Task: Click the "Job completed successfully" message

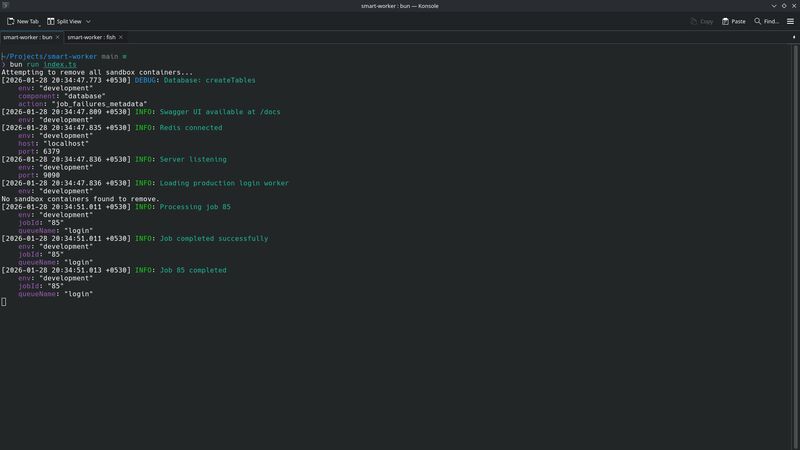Action: pos(214,238)
